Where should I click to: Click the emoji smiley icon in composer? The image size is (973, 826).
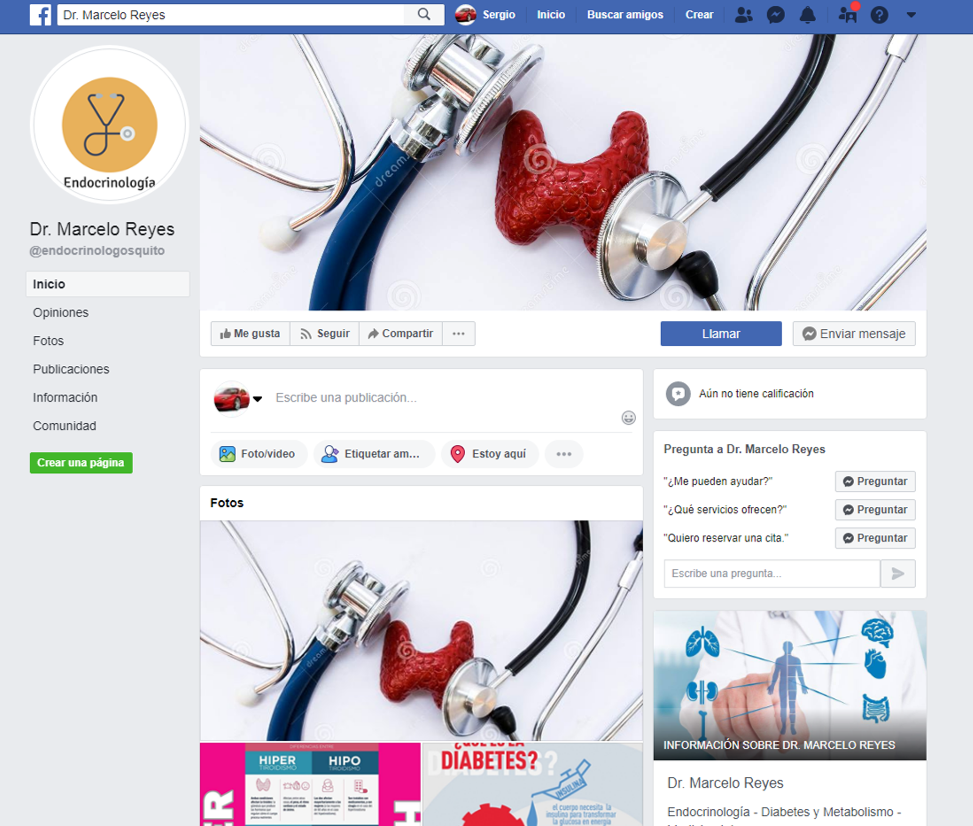629,418
